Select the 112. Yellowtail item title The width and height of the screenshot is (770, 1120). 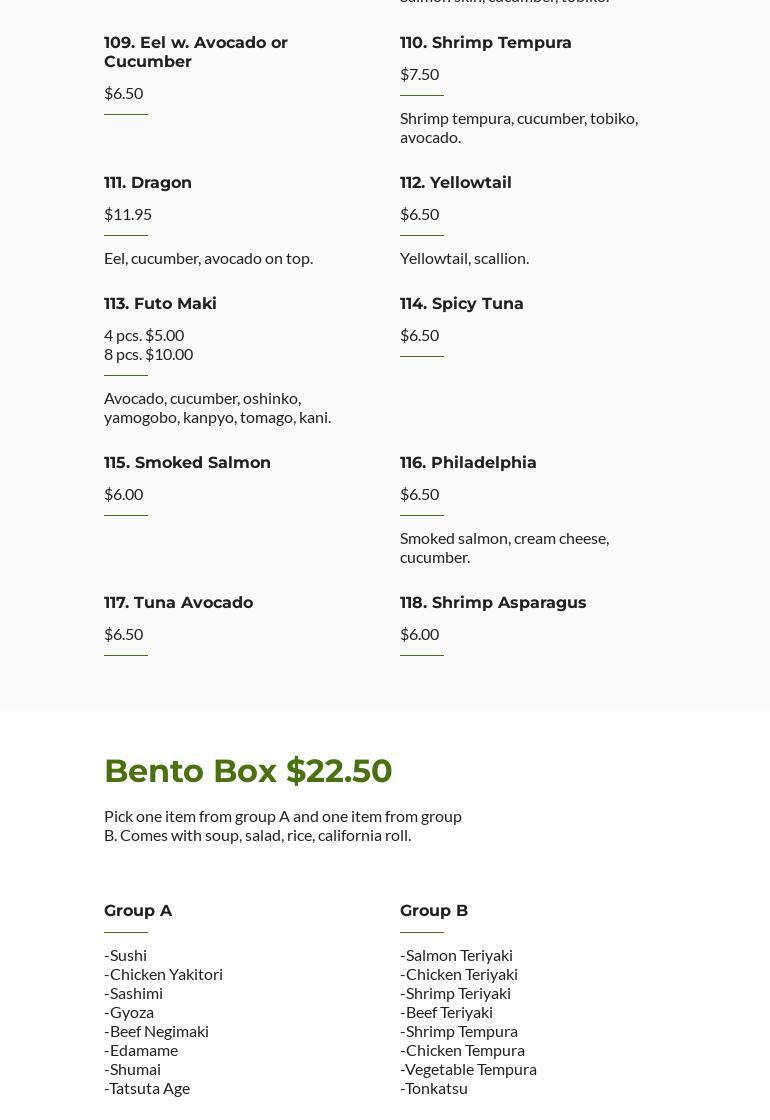click(456, 183)
